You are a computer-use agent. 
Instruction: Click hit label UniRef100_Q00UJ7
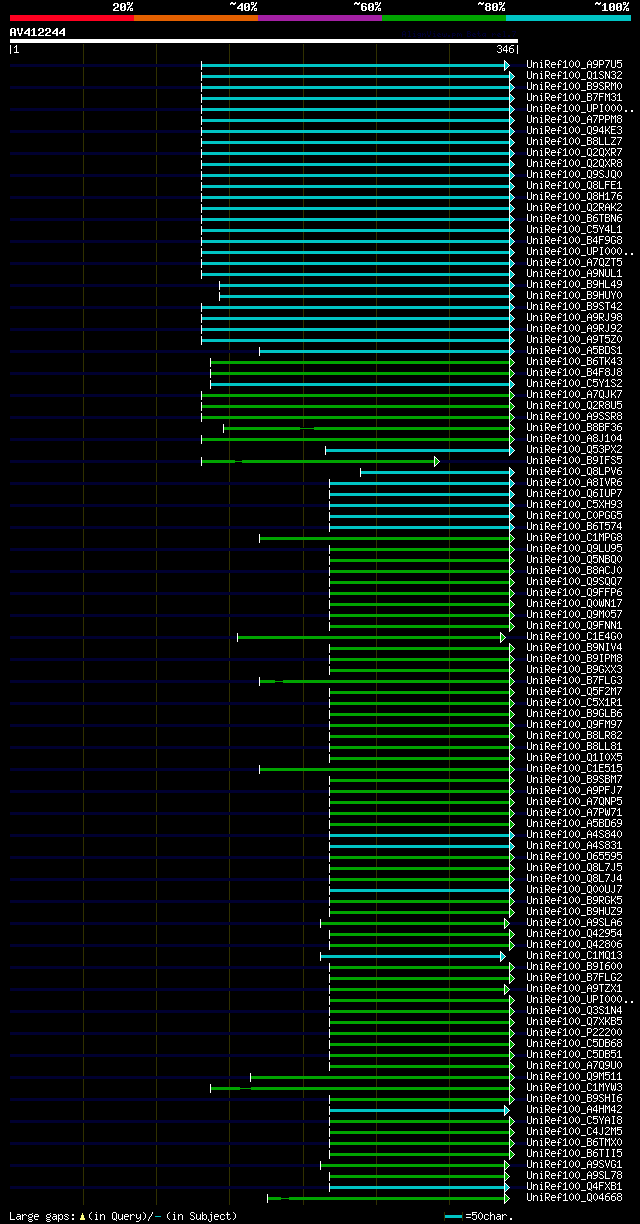pos(574,889)
